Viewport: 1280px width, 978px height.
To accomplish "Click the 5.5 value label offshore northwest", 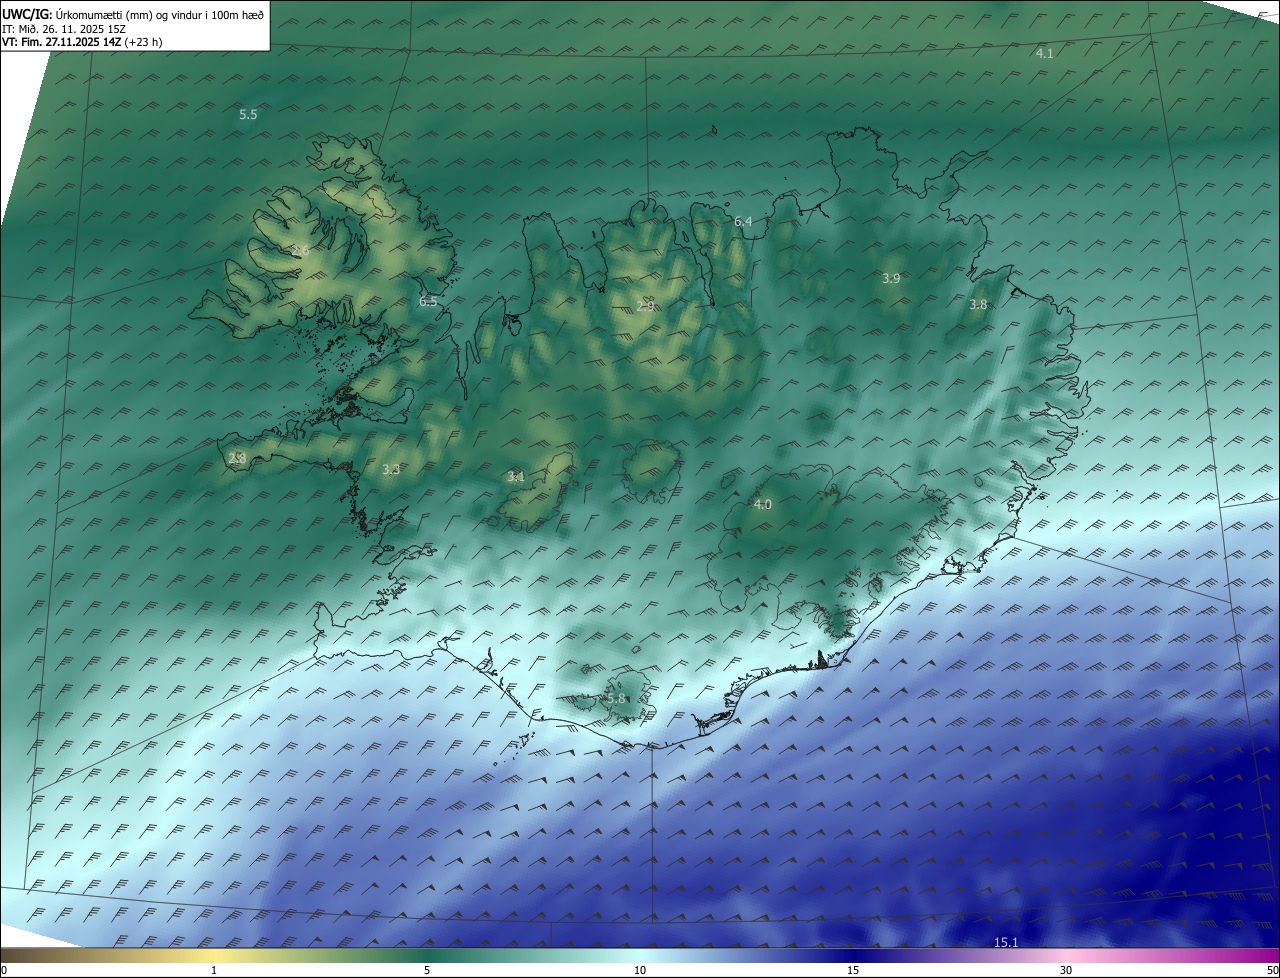I will click(x=248, y=115).
